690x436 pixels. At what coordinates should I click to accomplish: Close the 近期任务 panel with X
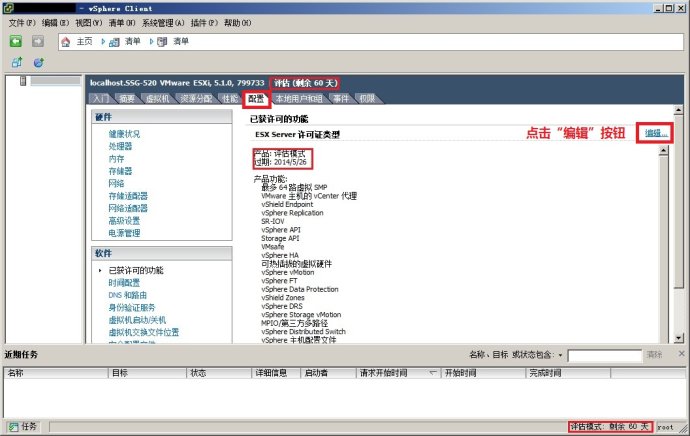click(x=681, y=354)
